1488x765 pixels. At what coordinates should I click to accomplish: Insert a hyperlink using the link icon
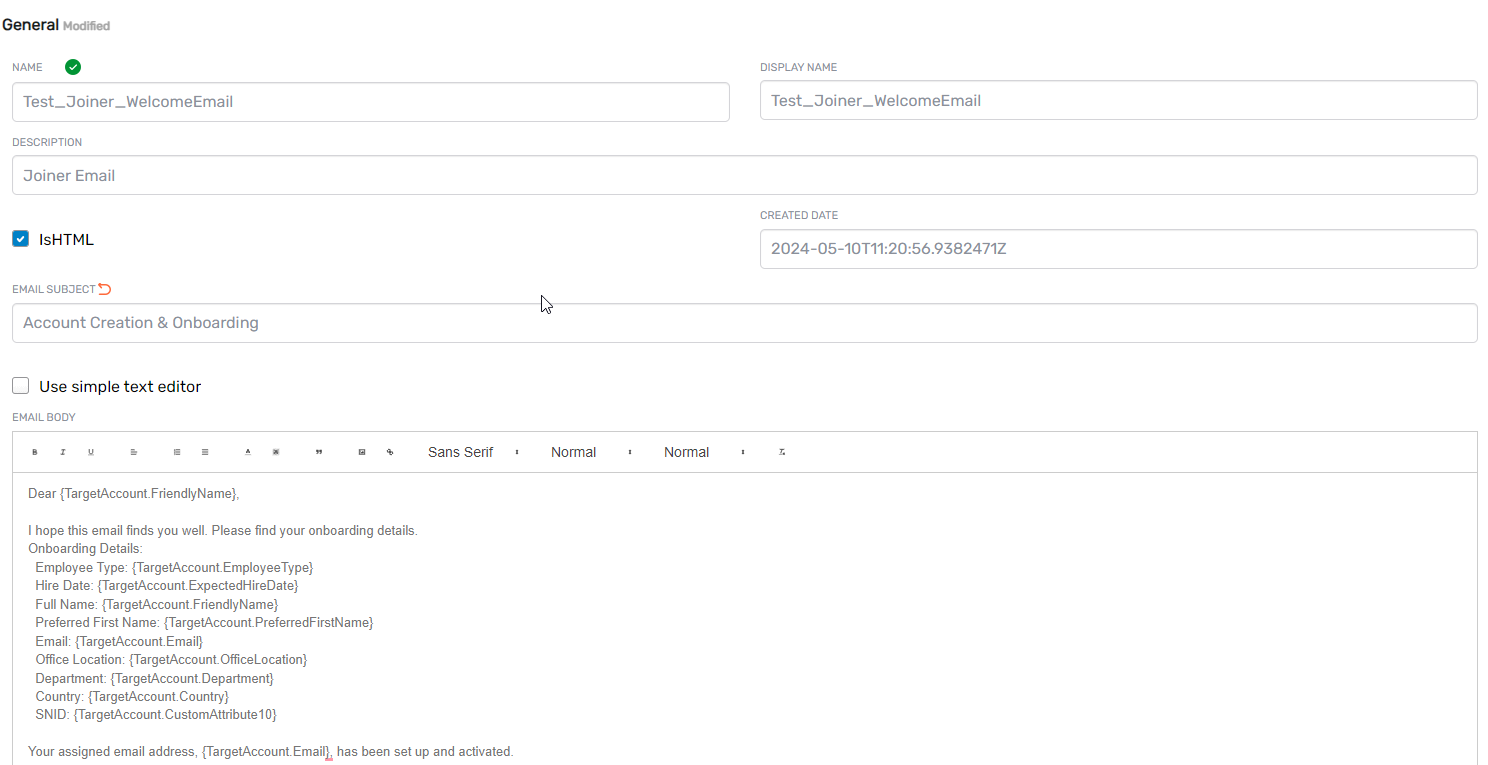390,452
